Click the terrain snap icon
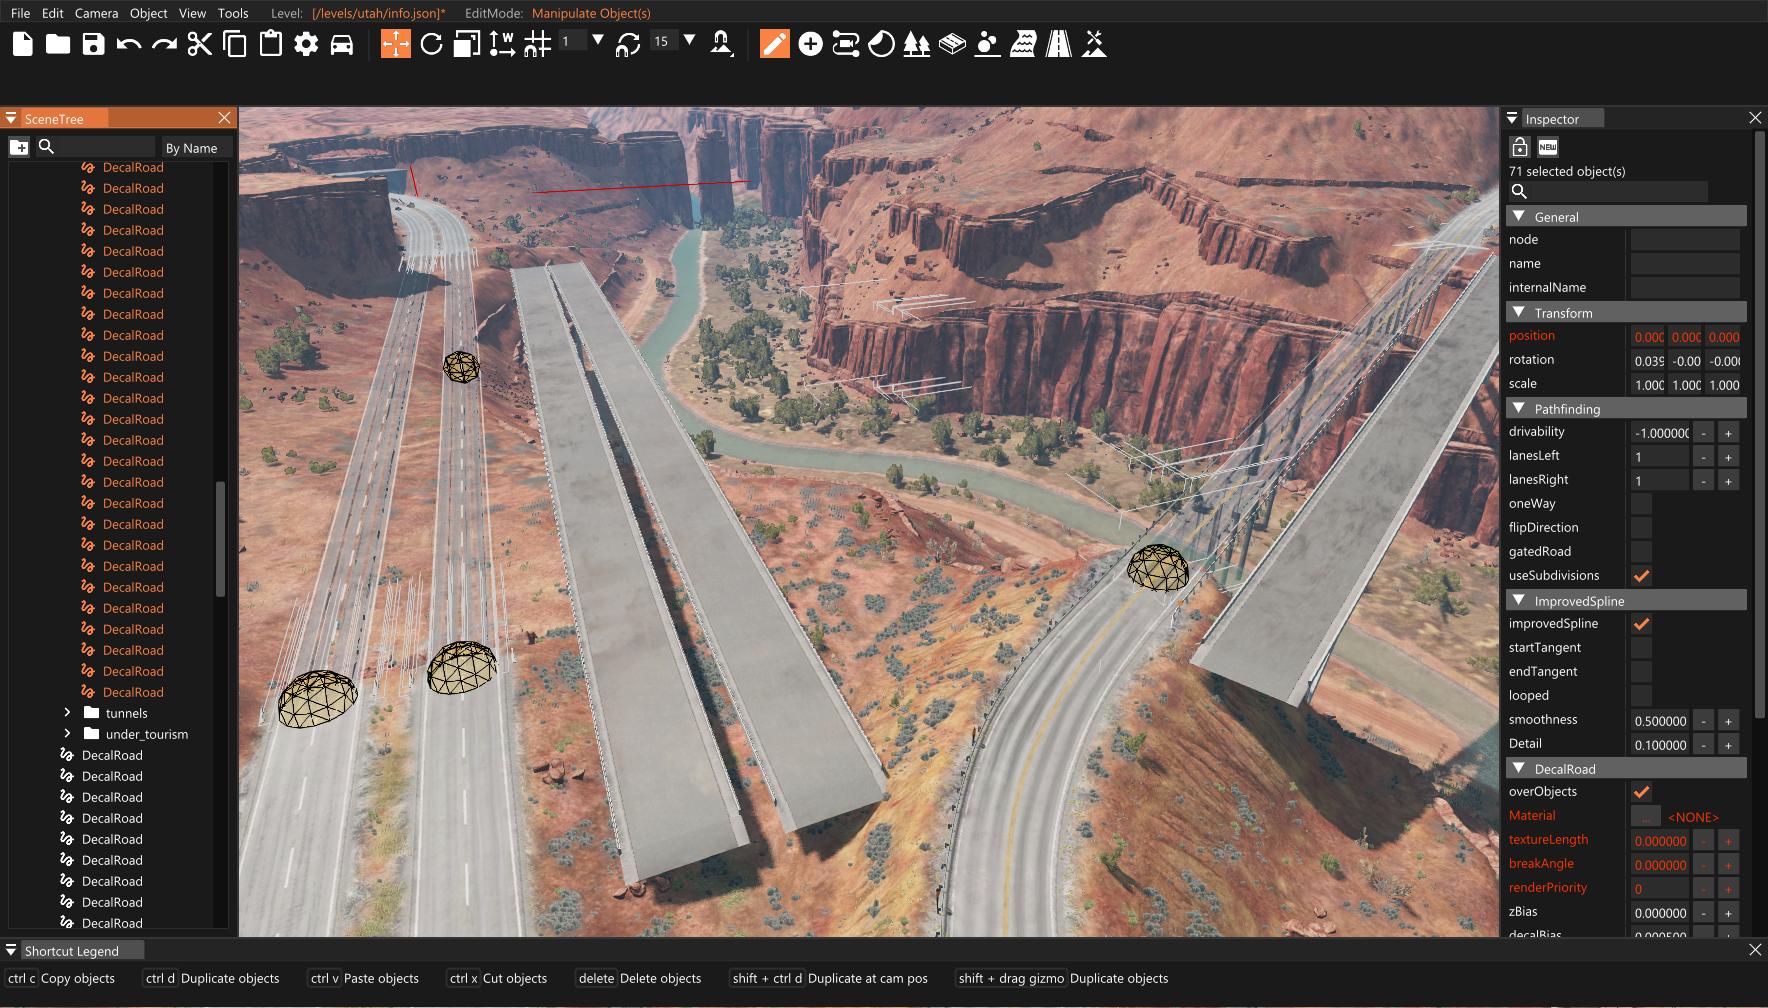The height and width of the screenshot is (1008, 1768). 721,44
